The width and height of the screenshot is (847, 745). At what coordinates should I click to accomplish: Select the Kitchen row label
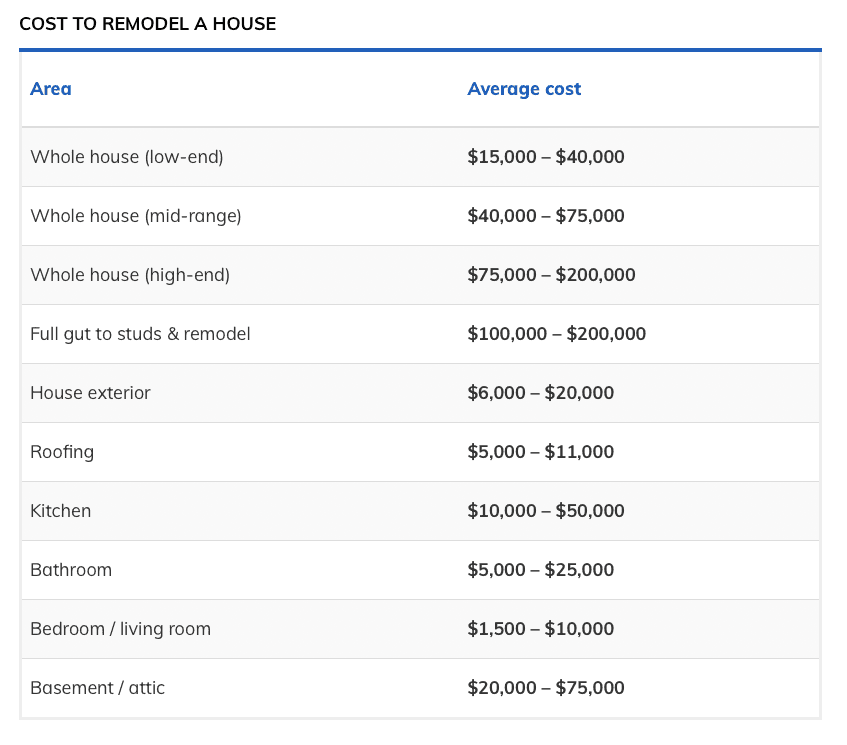click(x=61, y=511)
